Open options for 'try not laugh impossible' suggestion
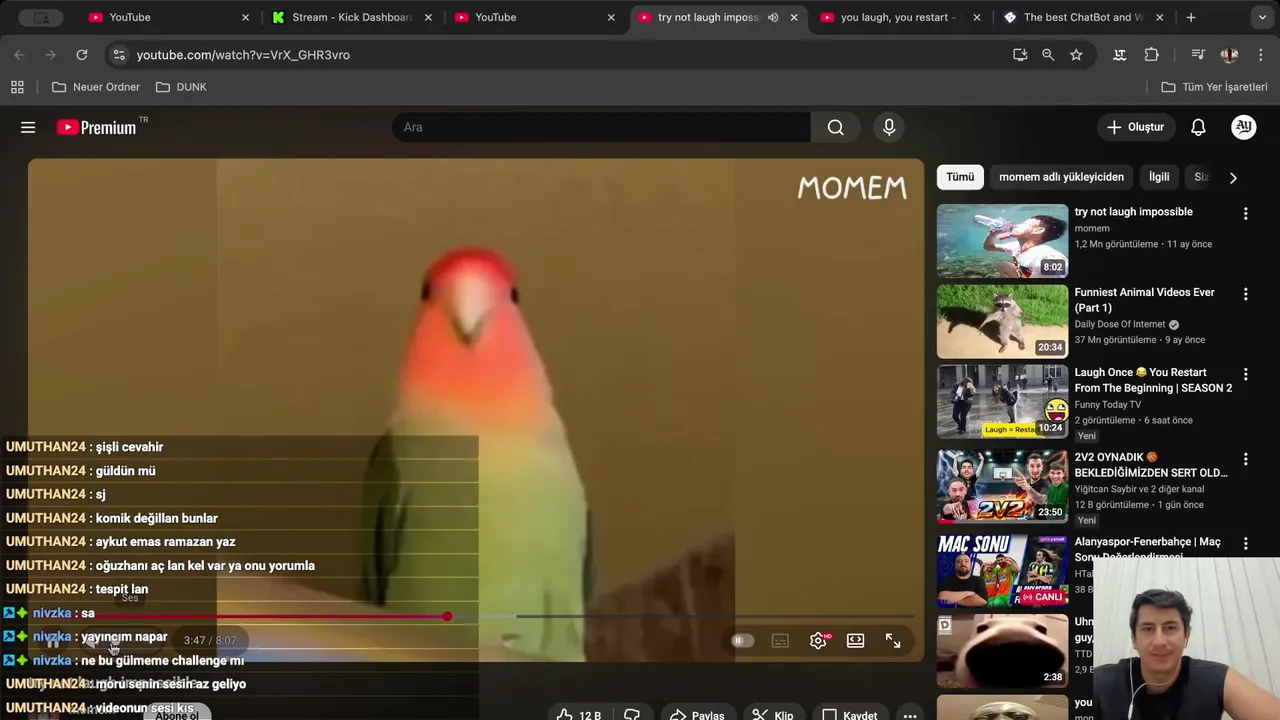The width and height of the screenshot is (1280, 720). pos(1245,213)
